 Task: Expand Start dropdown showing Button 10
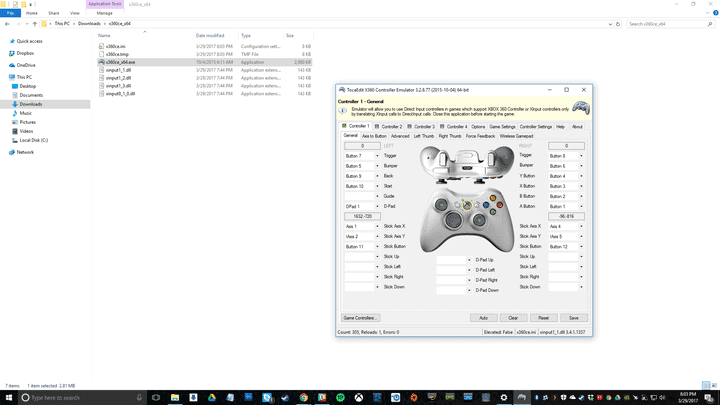tap(377, 186)
